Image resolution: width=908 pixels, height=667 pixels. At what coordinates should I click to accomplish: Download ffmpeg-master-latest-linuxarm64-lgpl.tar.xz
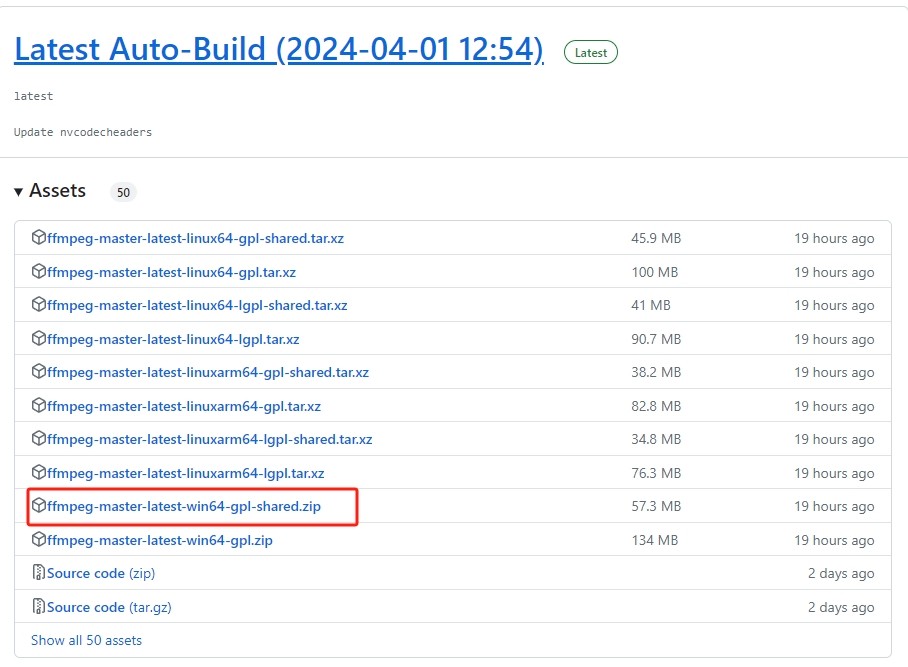(185, 473)
